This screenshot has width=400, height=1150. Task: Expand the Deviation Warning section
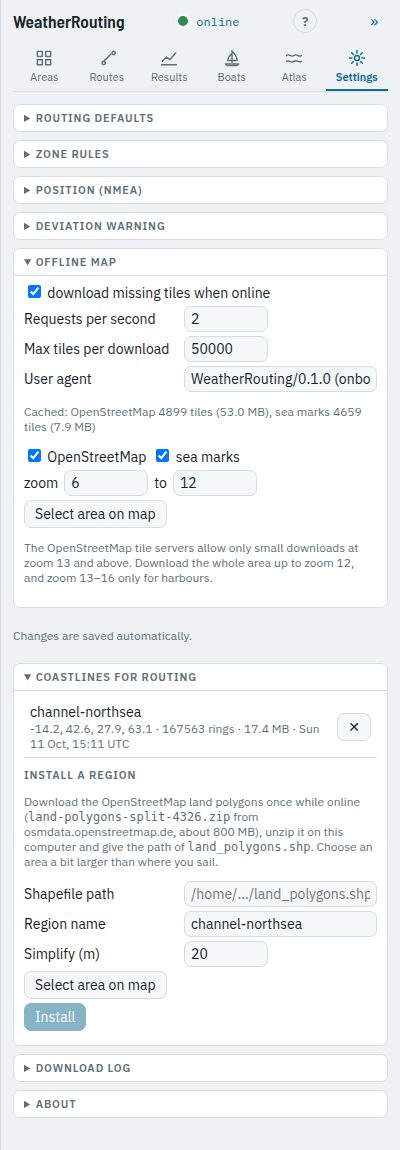tap(200, 226)
